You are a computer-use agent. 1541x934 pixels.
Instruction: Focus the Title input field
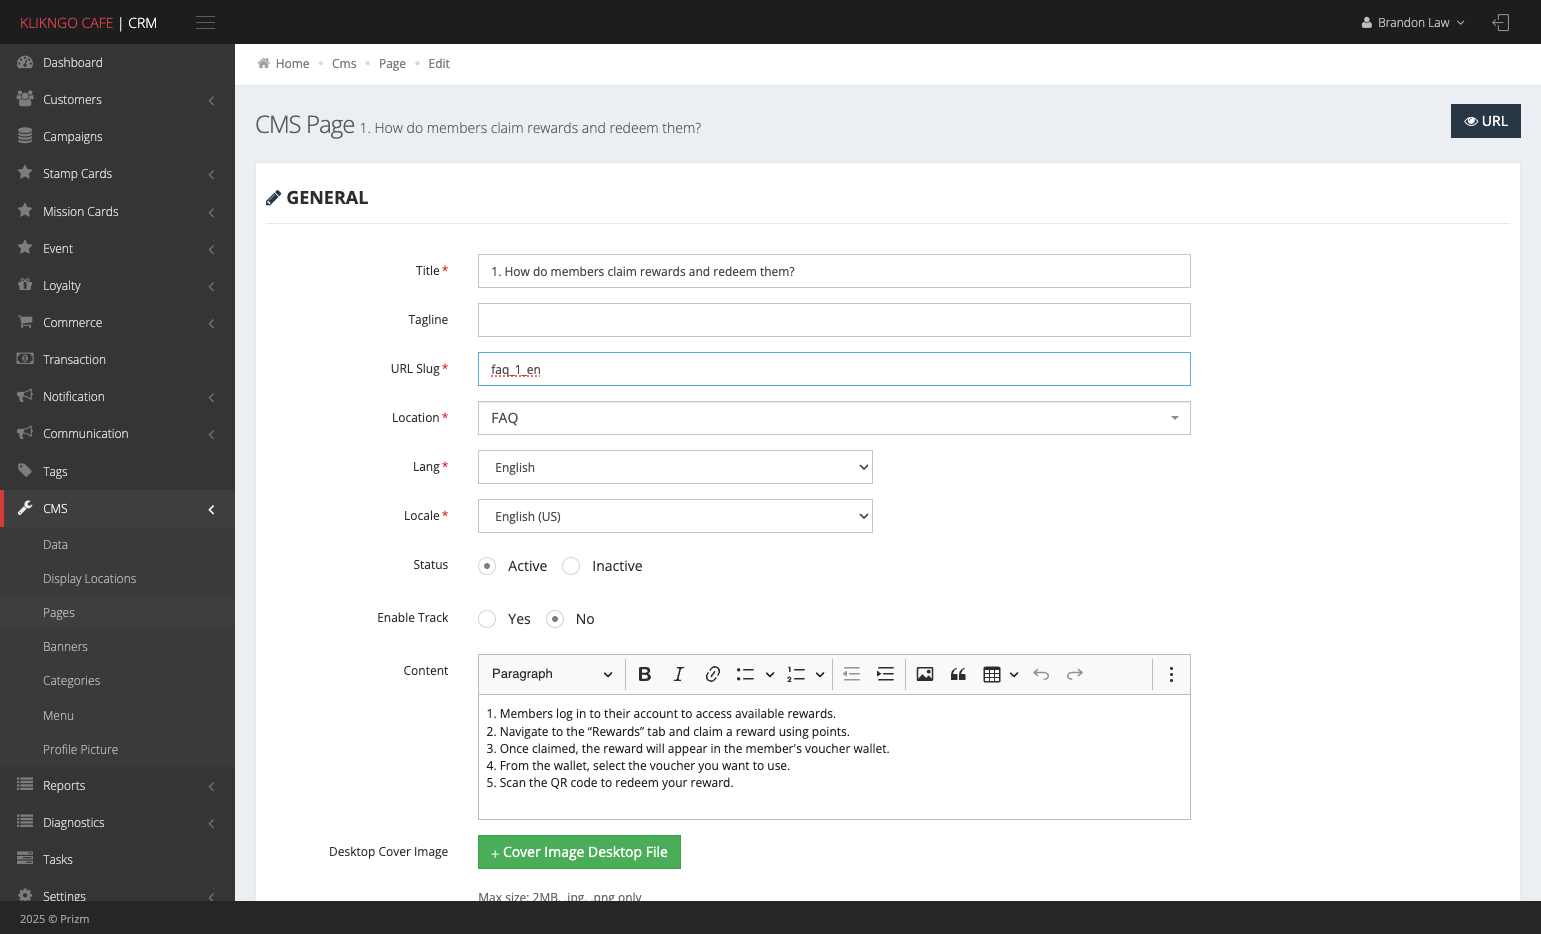click(x=834, y=271)
